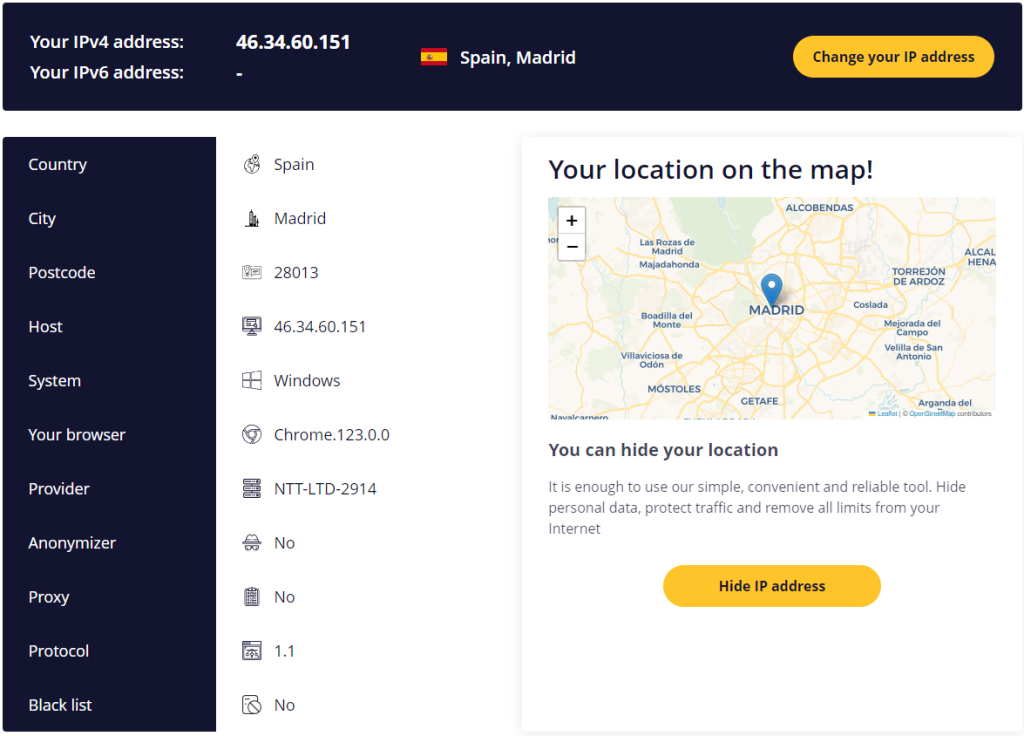Click the TORREJÓN DE ARDOZ map label
The height and width of the screenshot is (736, 1024).
(918, 276)
